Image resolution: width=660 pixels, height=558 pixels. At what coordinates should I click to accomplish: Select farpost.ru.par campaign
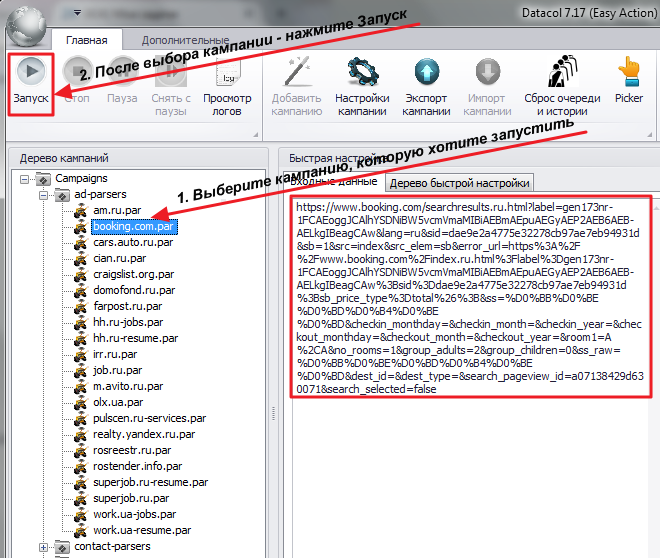(x=128, y=306)
